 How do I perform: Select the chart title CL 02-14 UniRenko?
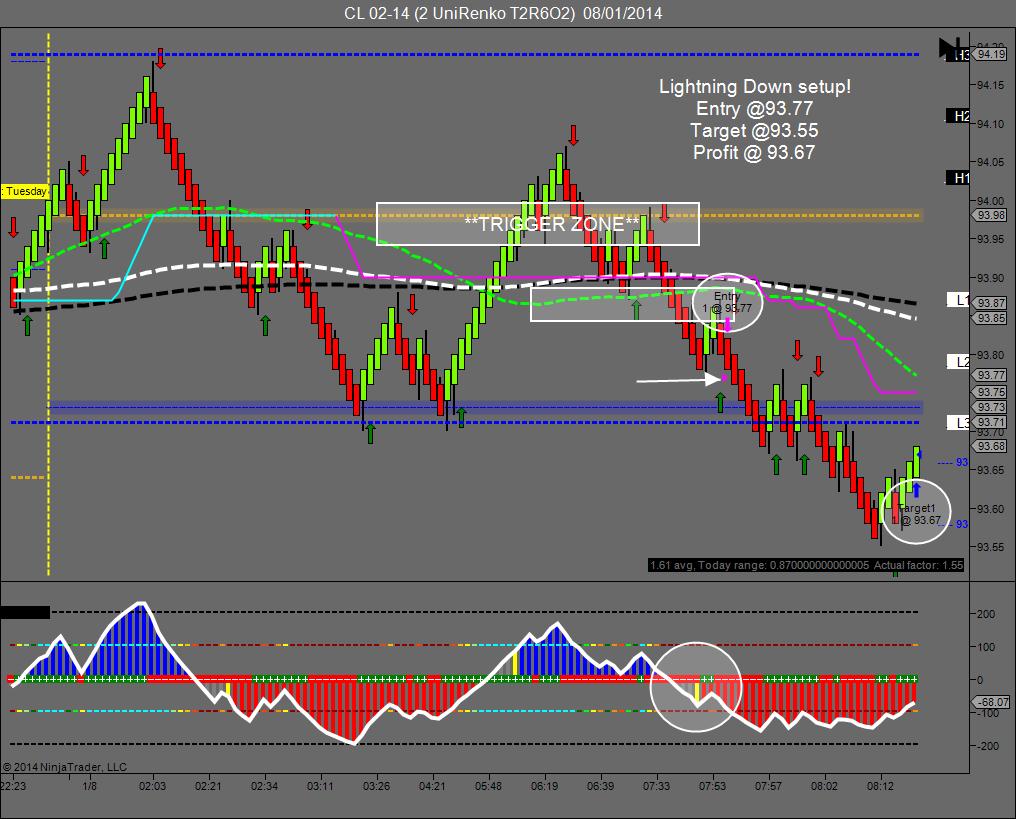pyautogui.click(x=503, y=13)
